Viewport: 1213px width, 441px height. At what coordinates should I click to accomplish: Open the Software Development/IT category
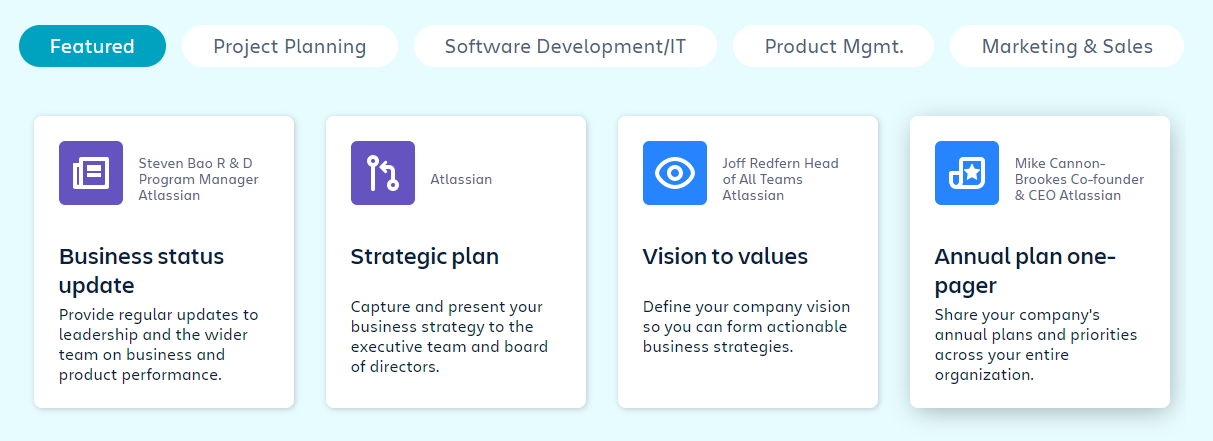pyautogui.click(x=566, y=46)
